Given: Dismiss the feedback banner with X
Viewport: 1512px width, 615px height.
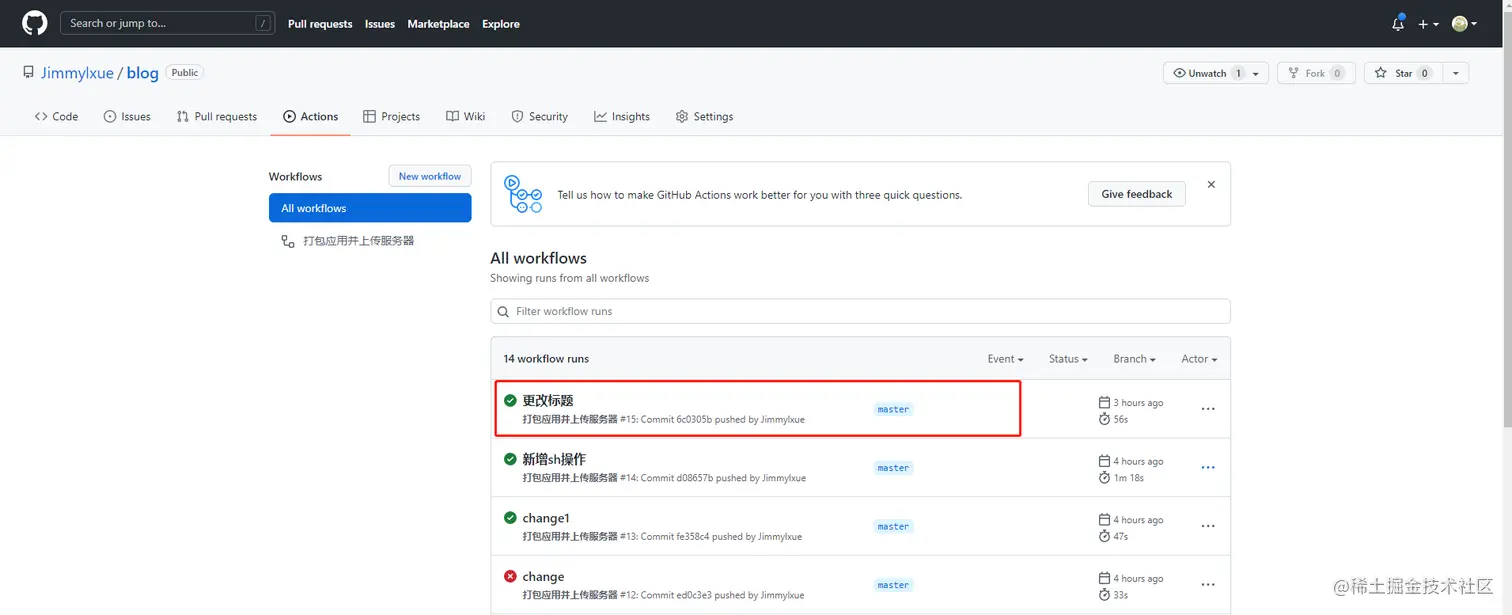Looking at the screenshot, I should coord(1211,185).
